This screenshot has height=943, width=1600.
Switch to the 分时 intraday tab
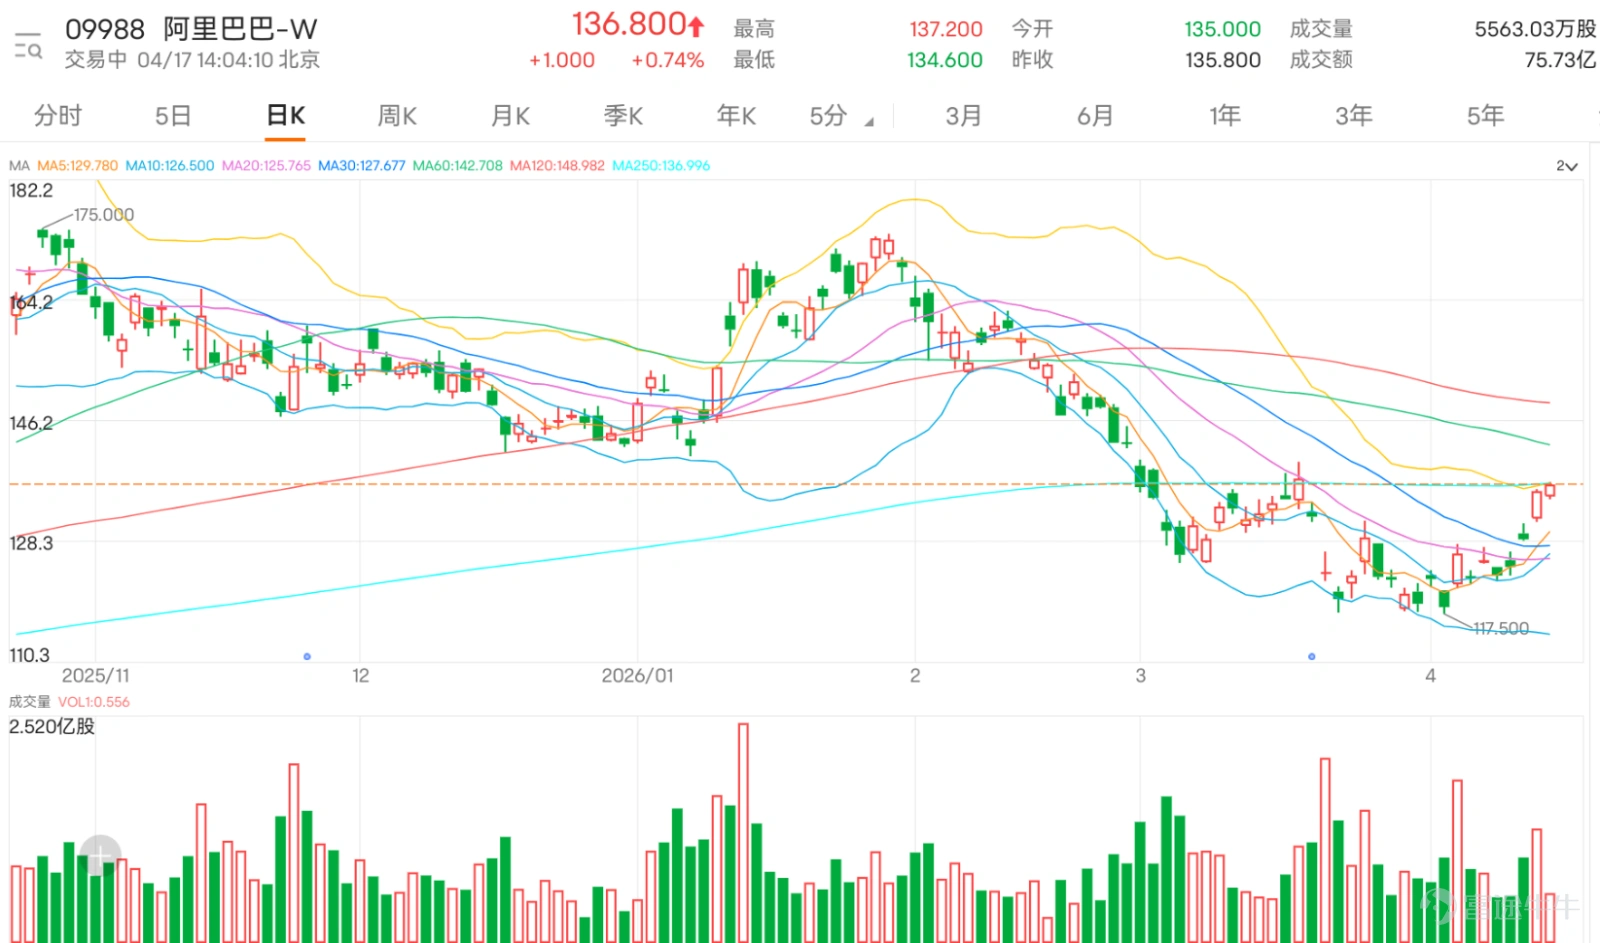tap(58, 116)
